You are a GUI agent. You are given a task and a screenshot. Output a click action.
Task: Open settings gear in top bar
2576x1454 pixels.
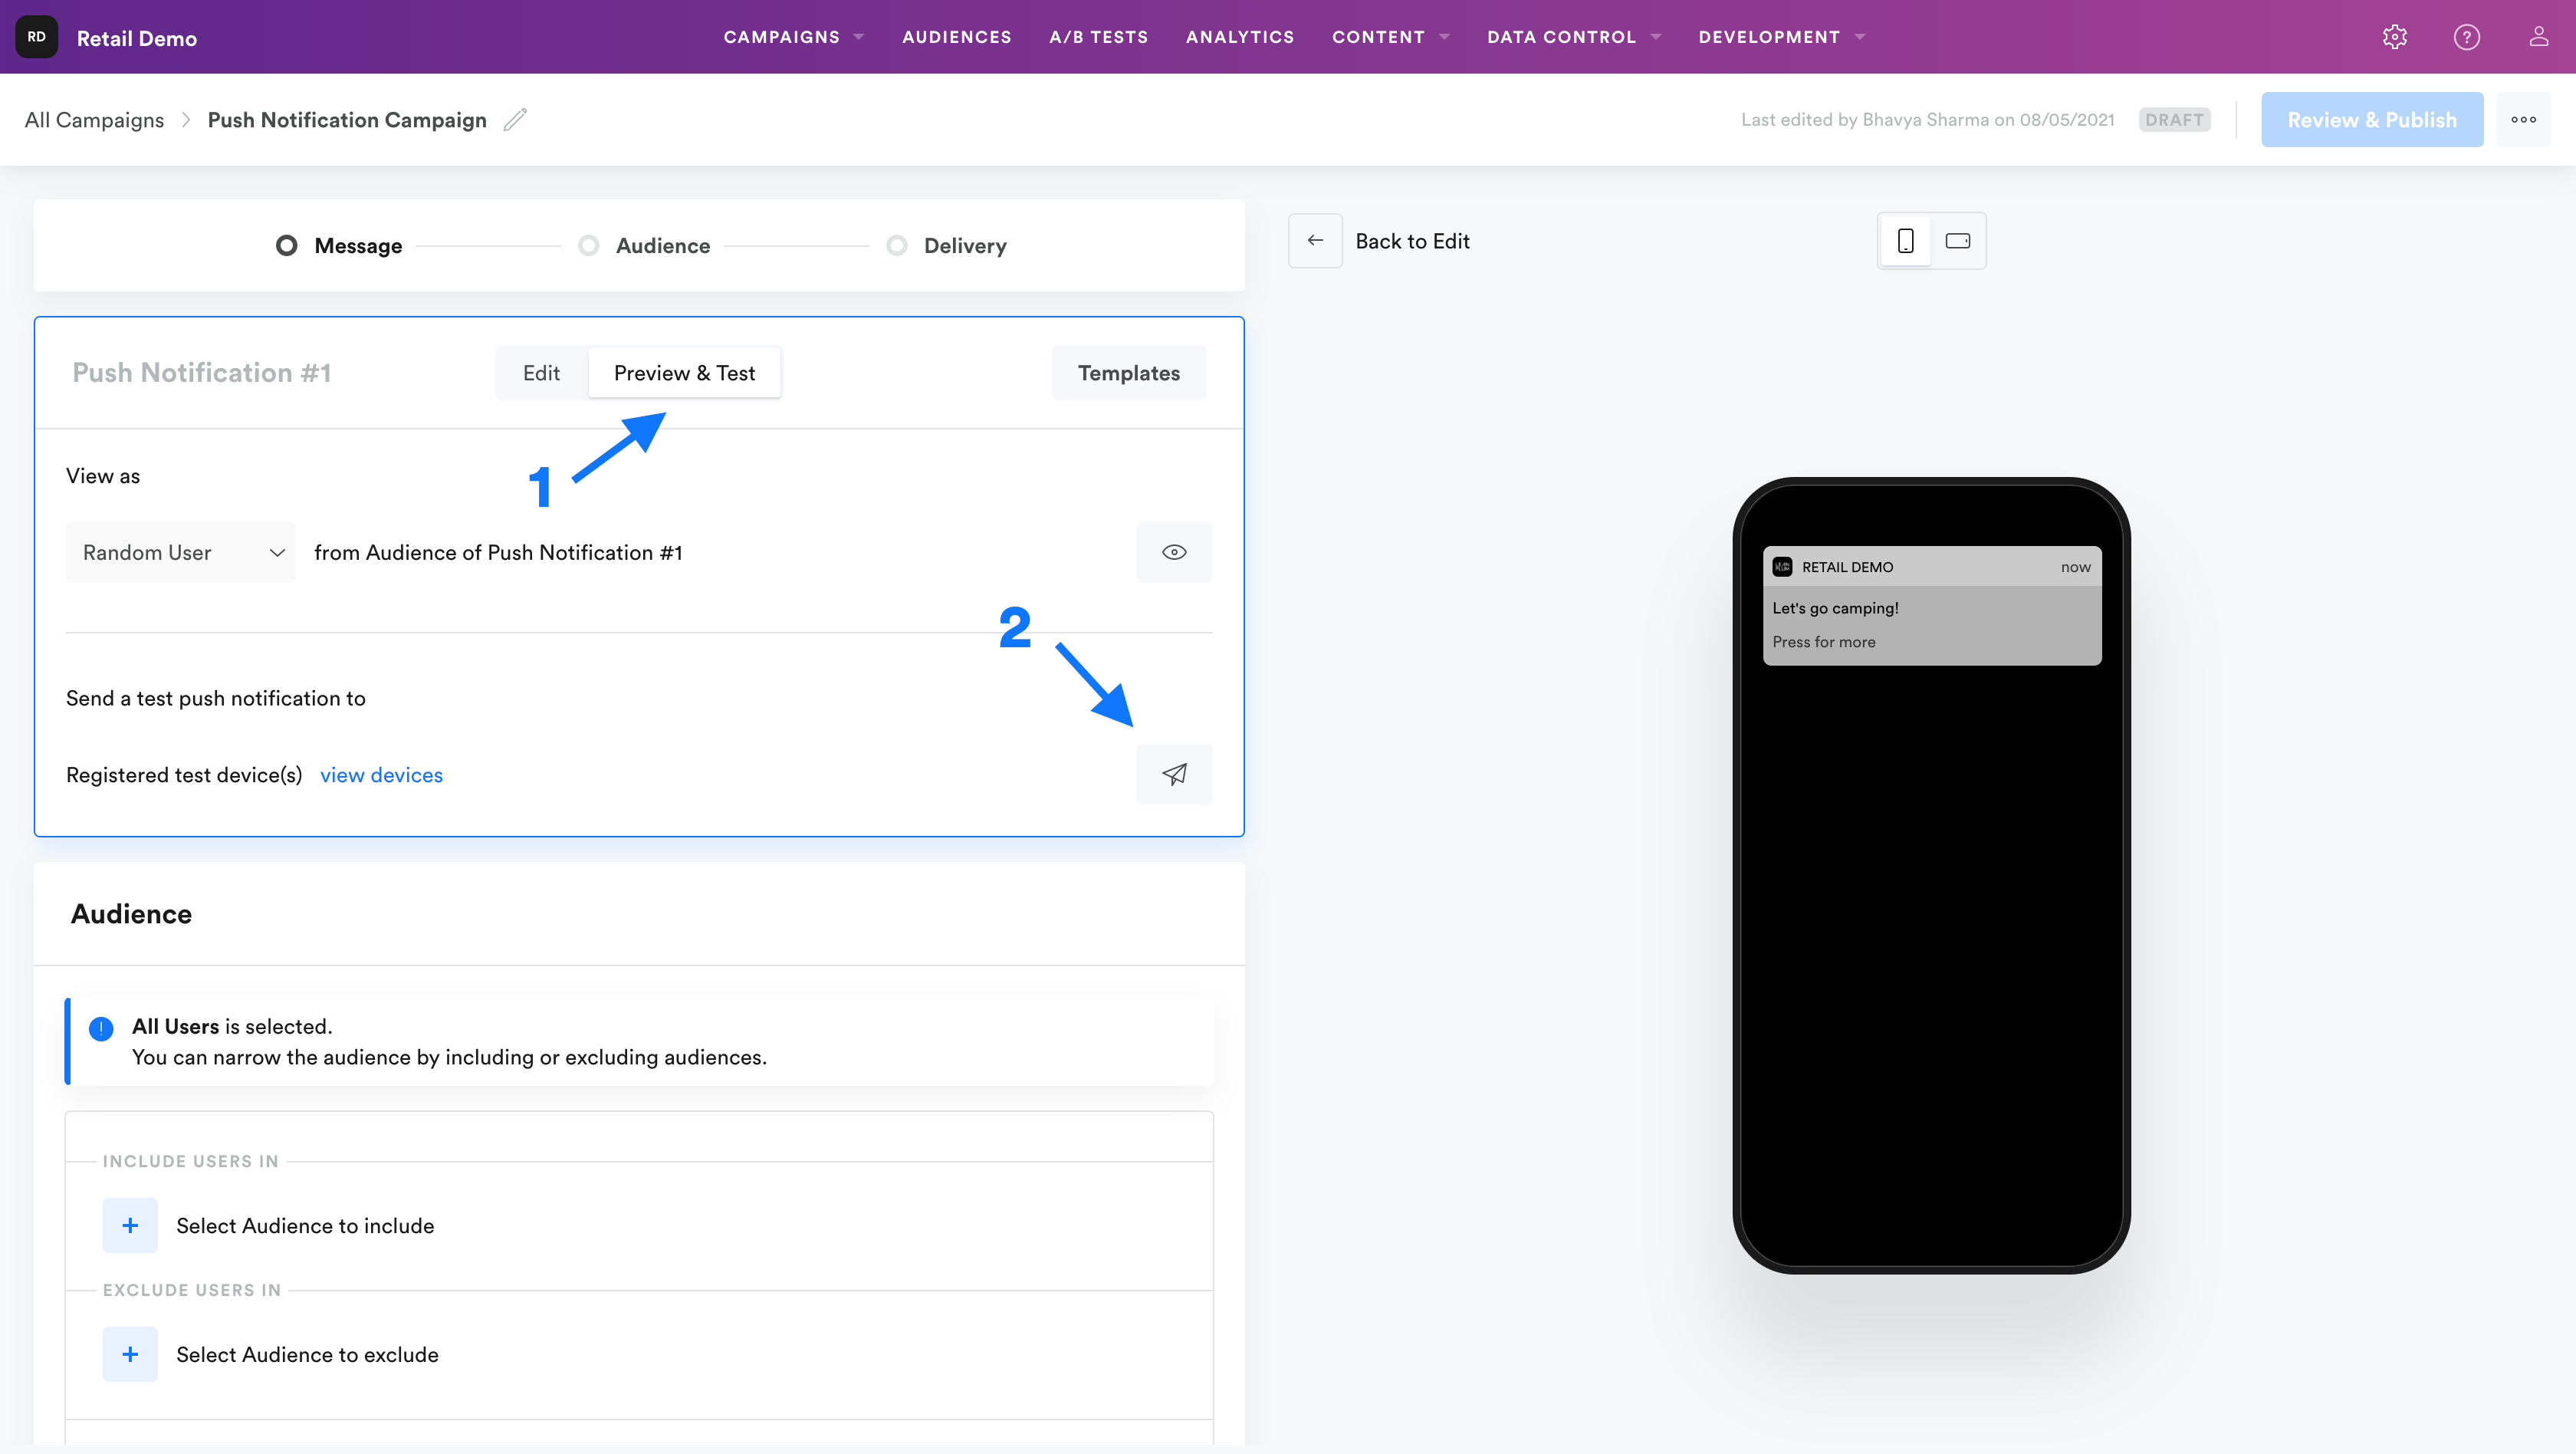tap(2394, 37)
